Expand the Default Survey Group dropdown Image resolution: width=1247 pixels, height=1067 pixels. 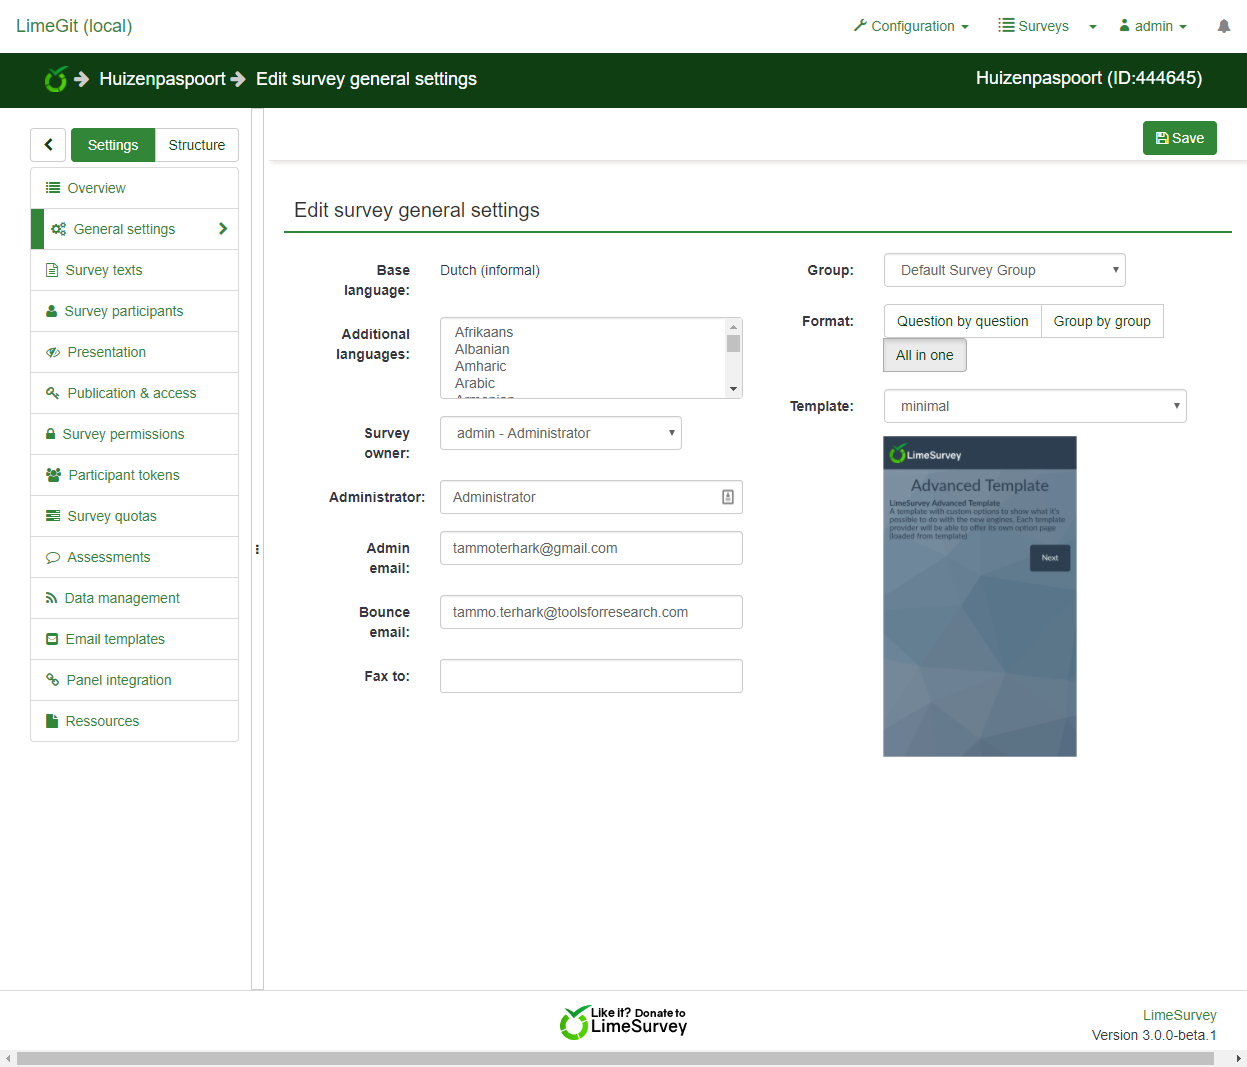(x=1004, y=270)
